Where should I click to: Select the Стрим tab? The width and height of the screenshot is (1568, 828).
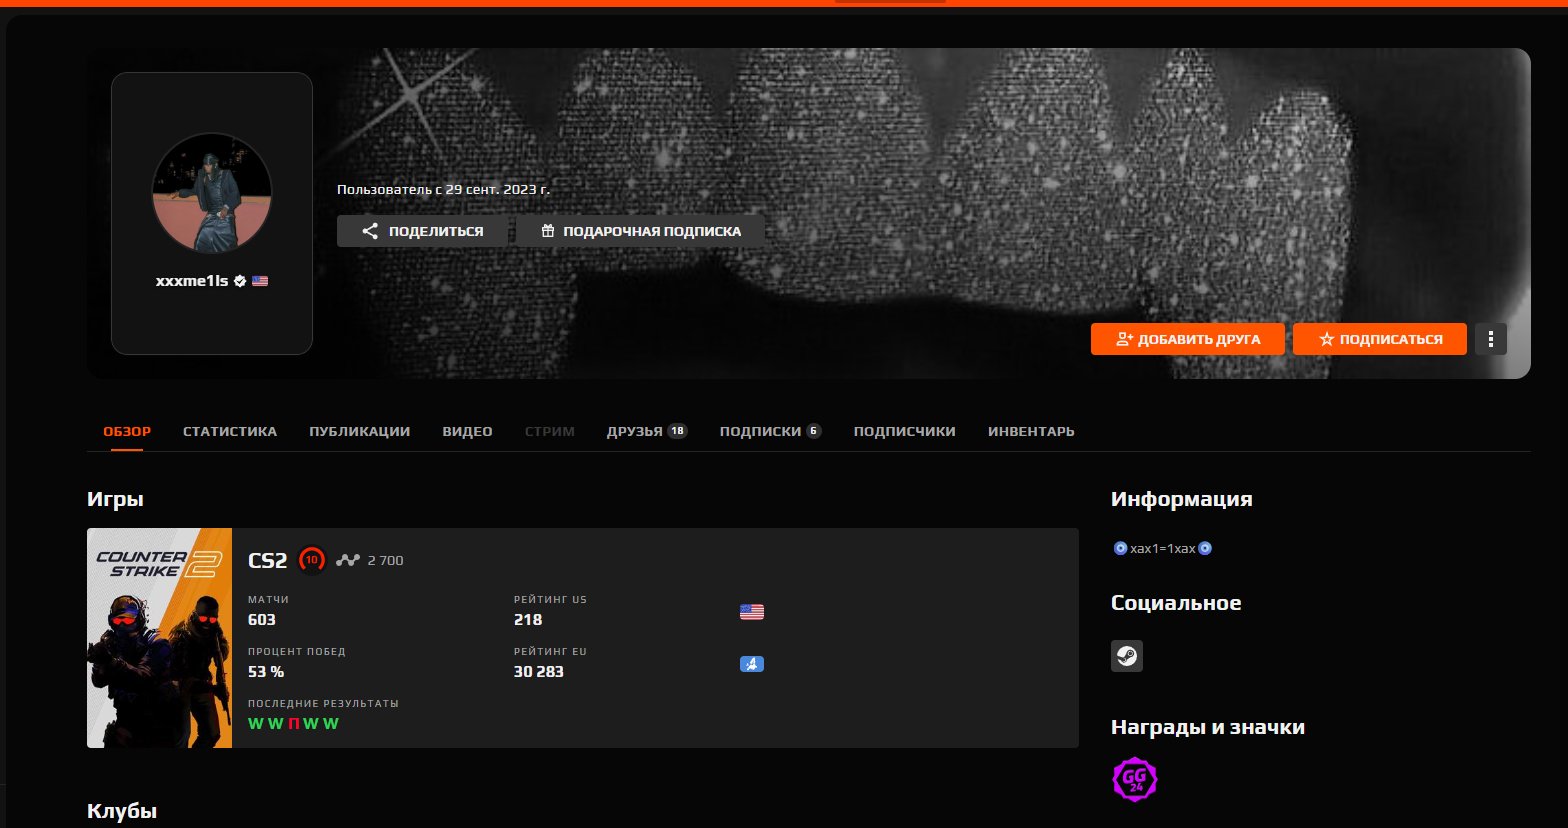pos(550,432)
